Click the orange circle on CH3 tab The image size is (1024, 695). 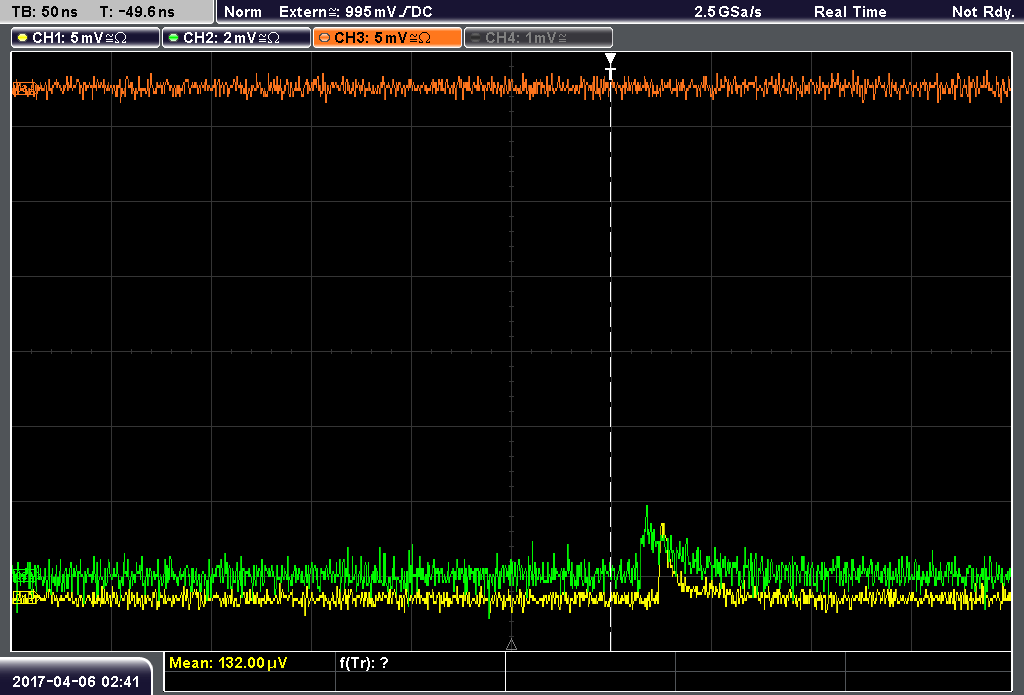[325, 38]
